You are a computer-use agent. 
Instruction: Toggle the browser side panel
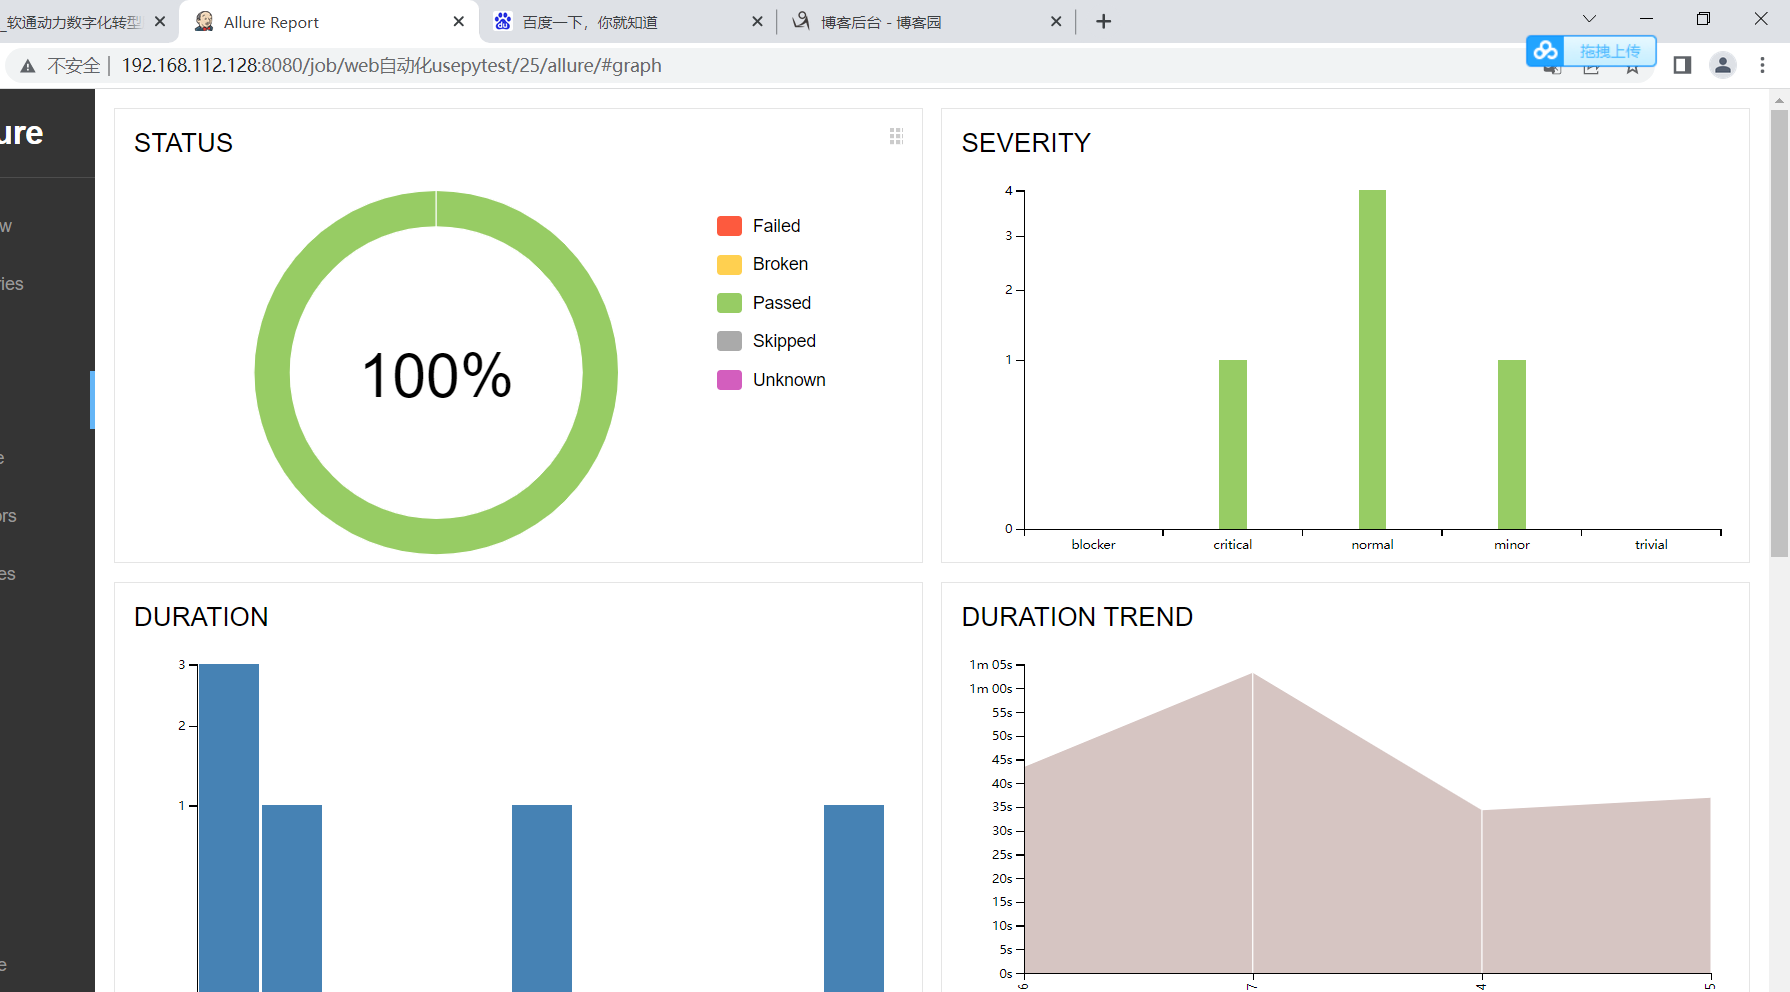click(1682, 65)
